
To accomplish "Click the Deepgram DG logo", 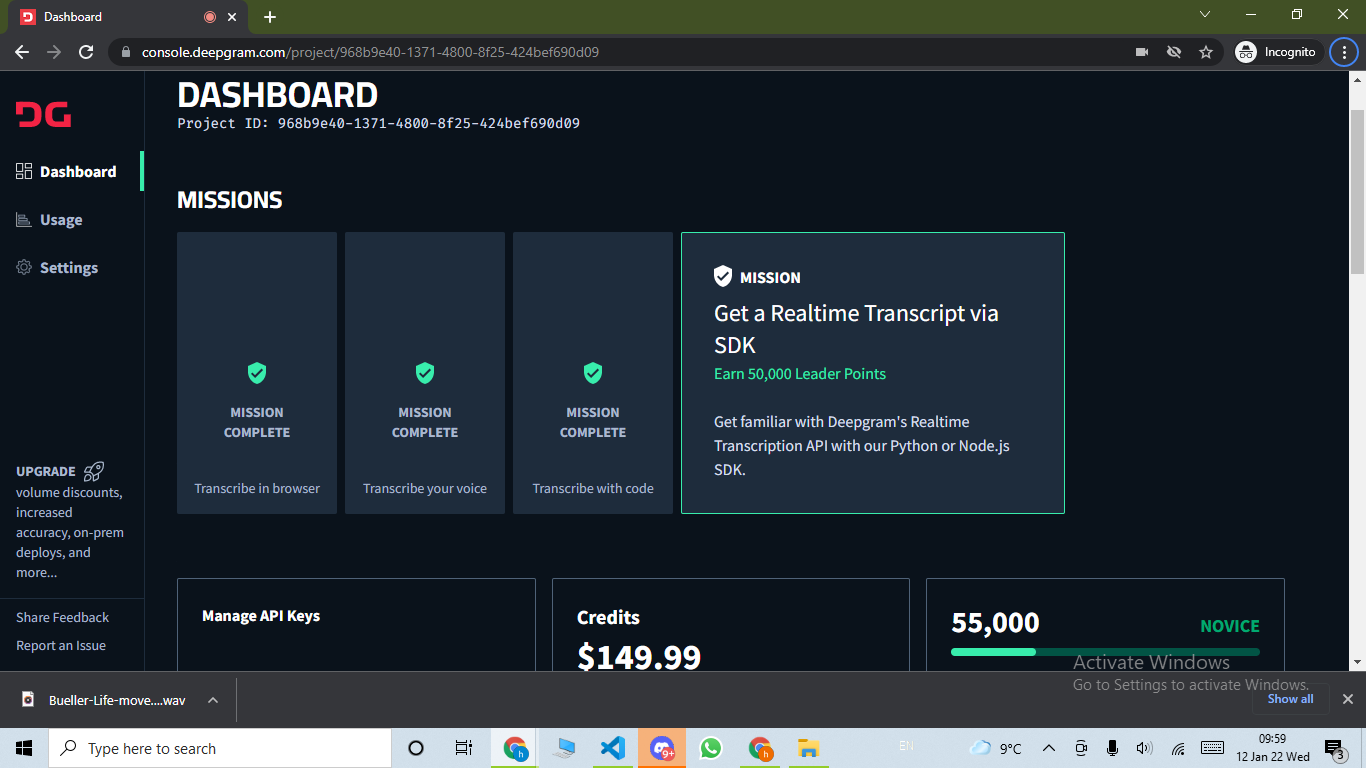I will [x=43, y=114].
